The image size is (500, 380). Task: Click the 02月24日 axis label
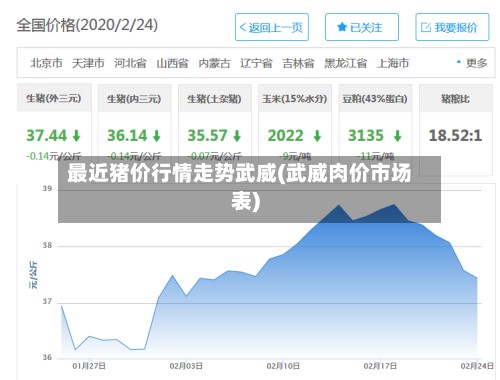pyautogui.click(x=477, y=366)
